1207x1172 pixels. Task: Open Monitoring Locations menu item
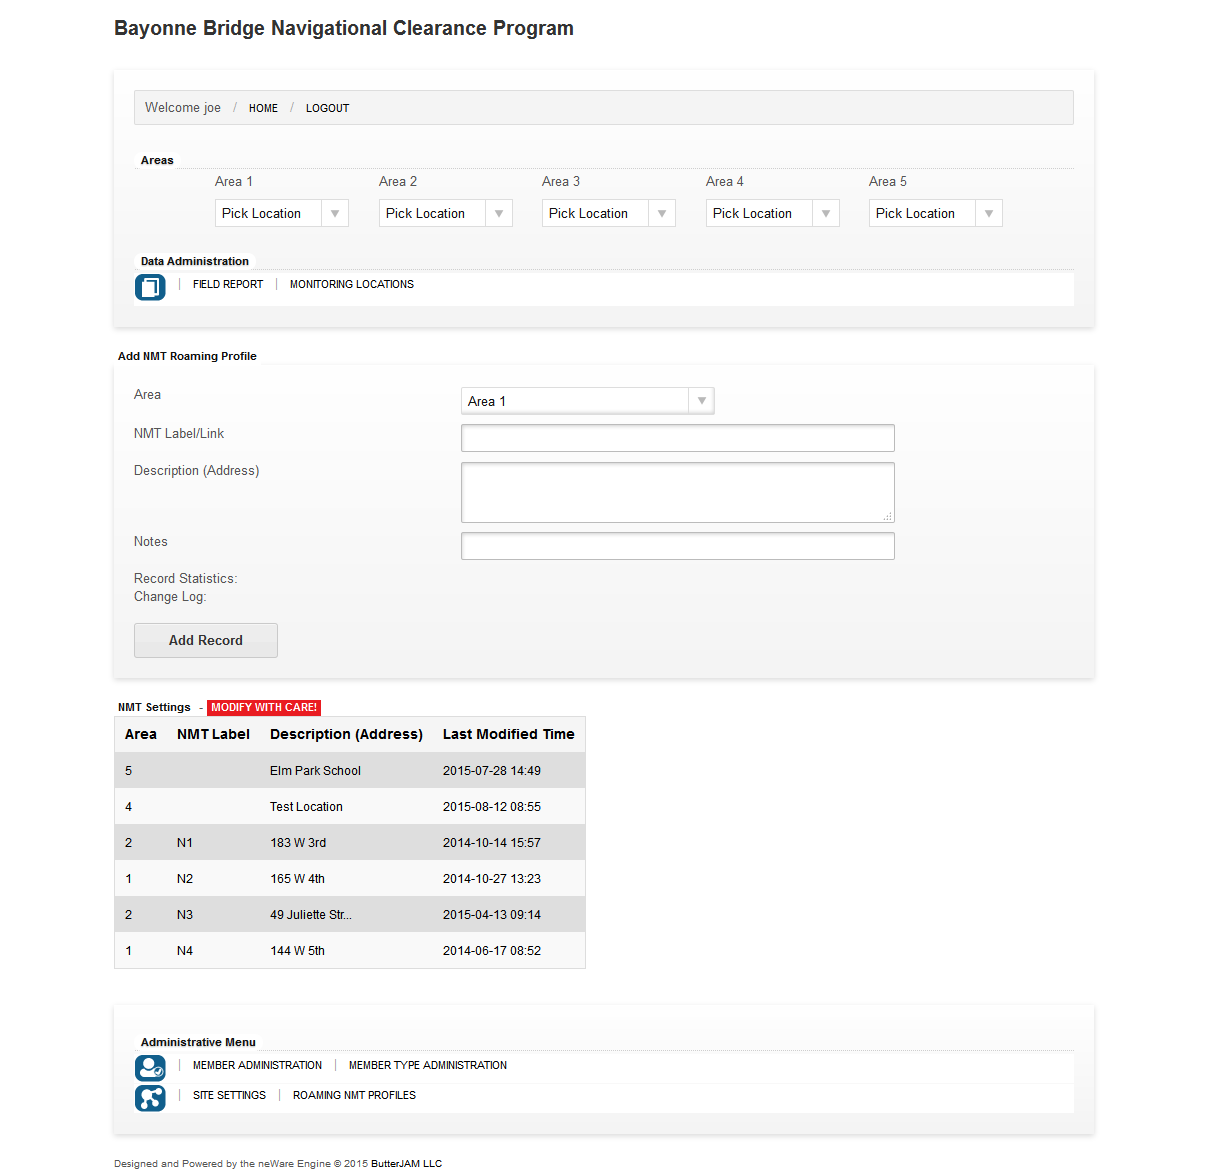351,285
